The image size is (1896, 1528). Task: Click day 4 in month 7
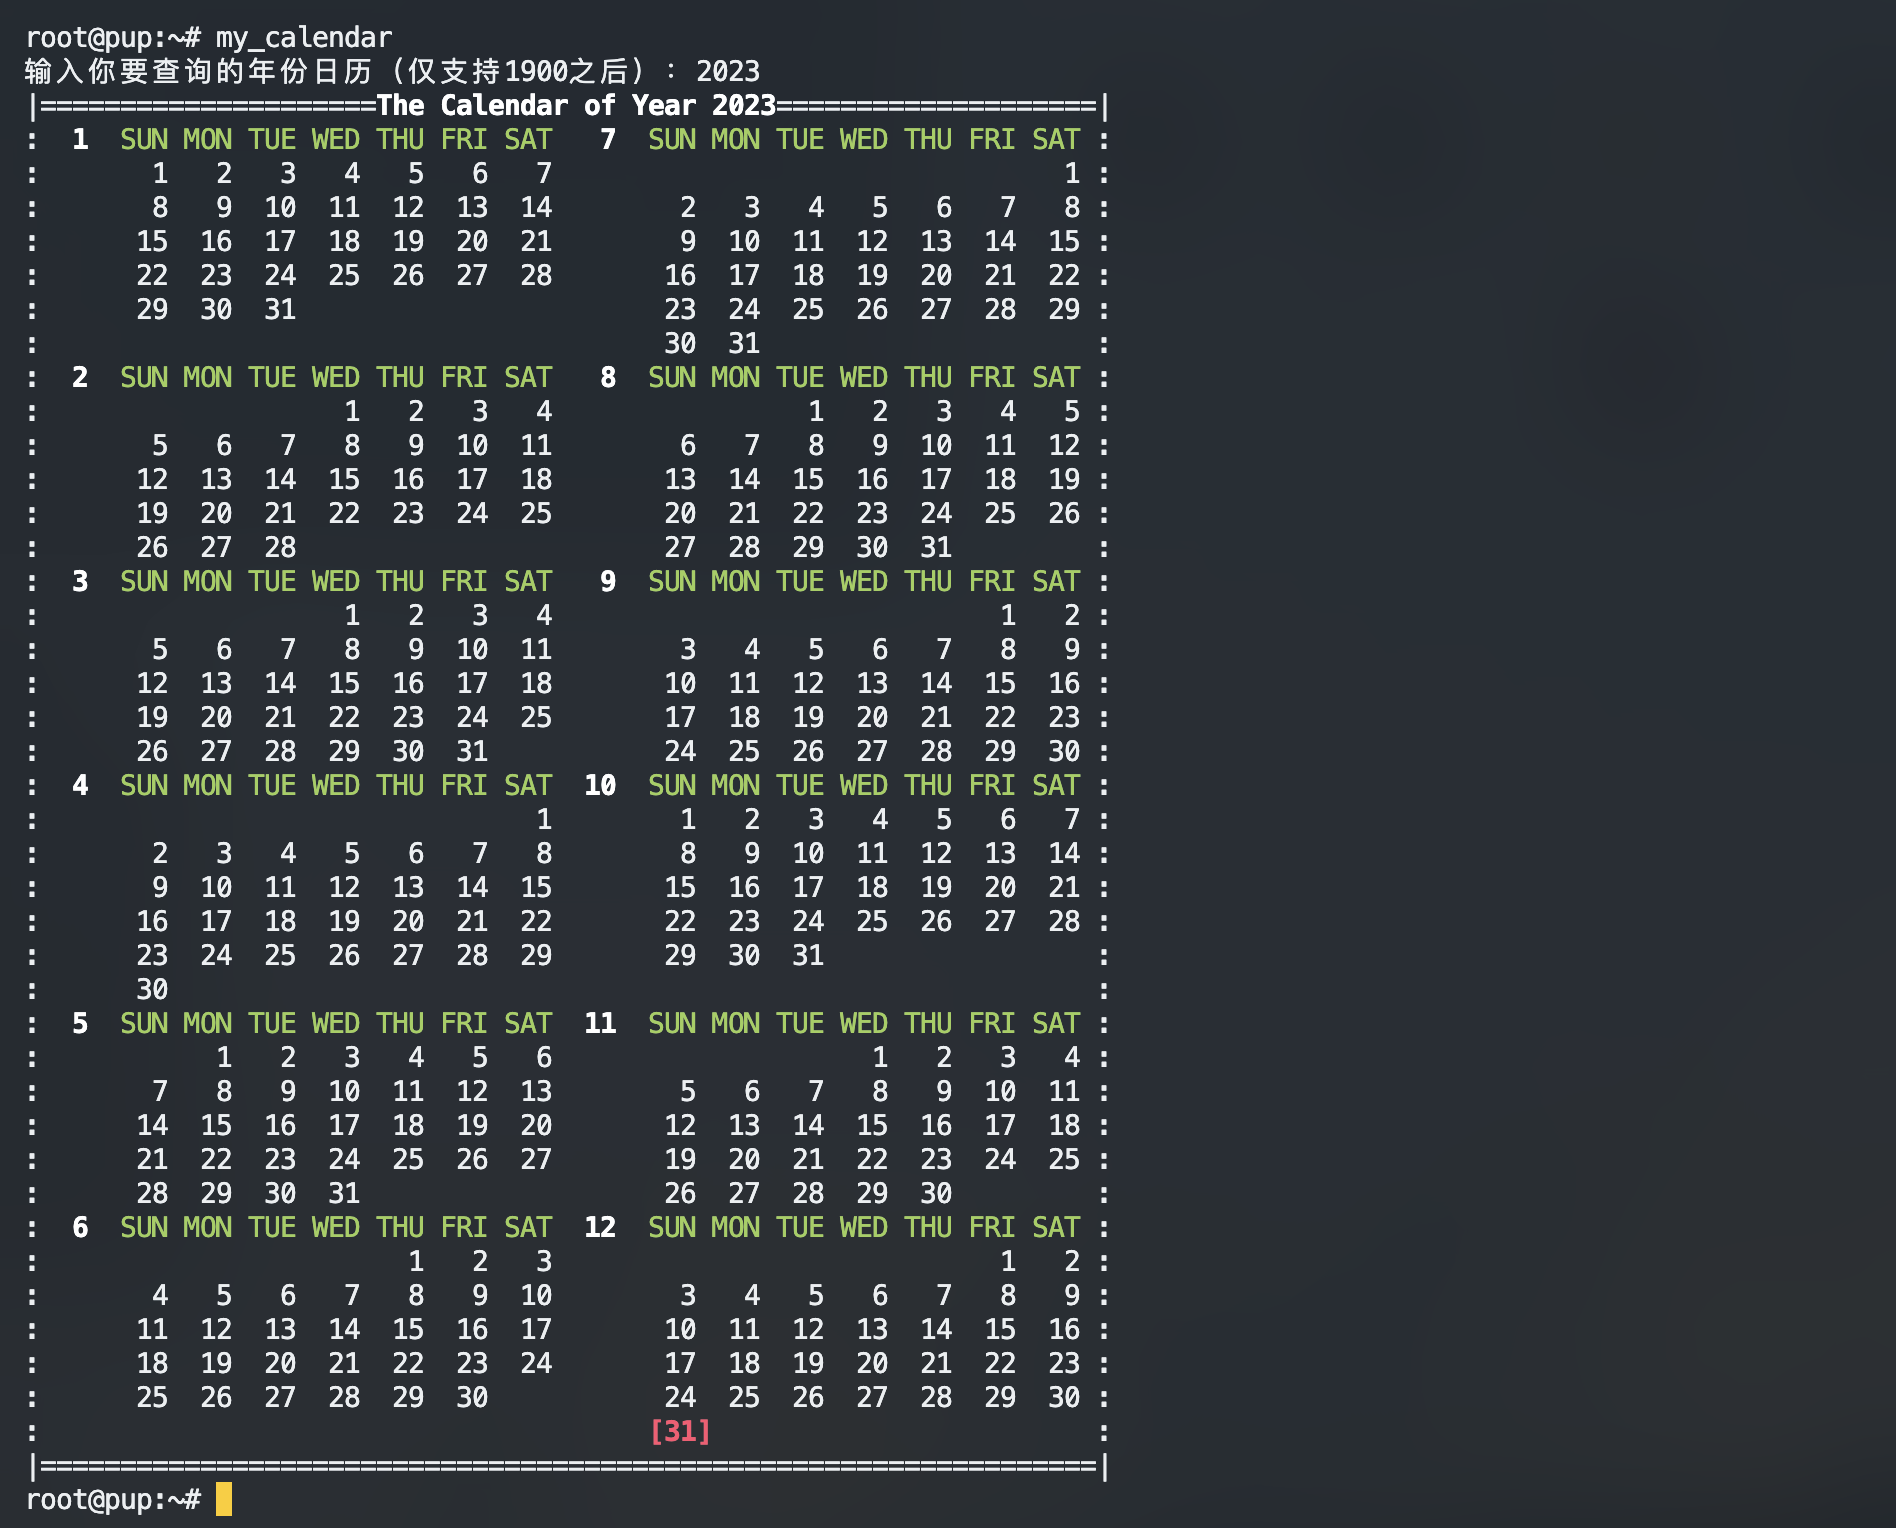pyautogui.click(x=816, y=207)
